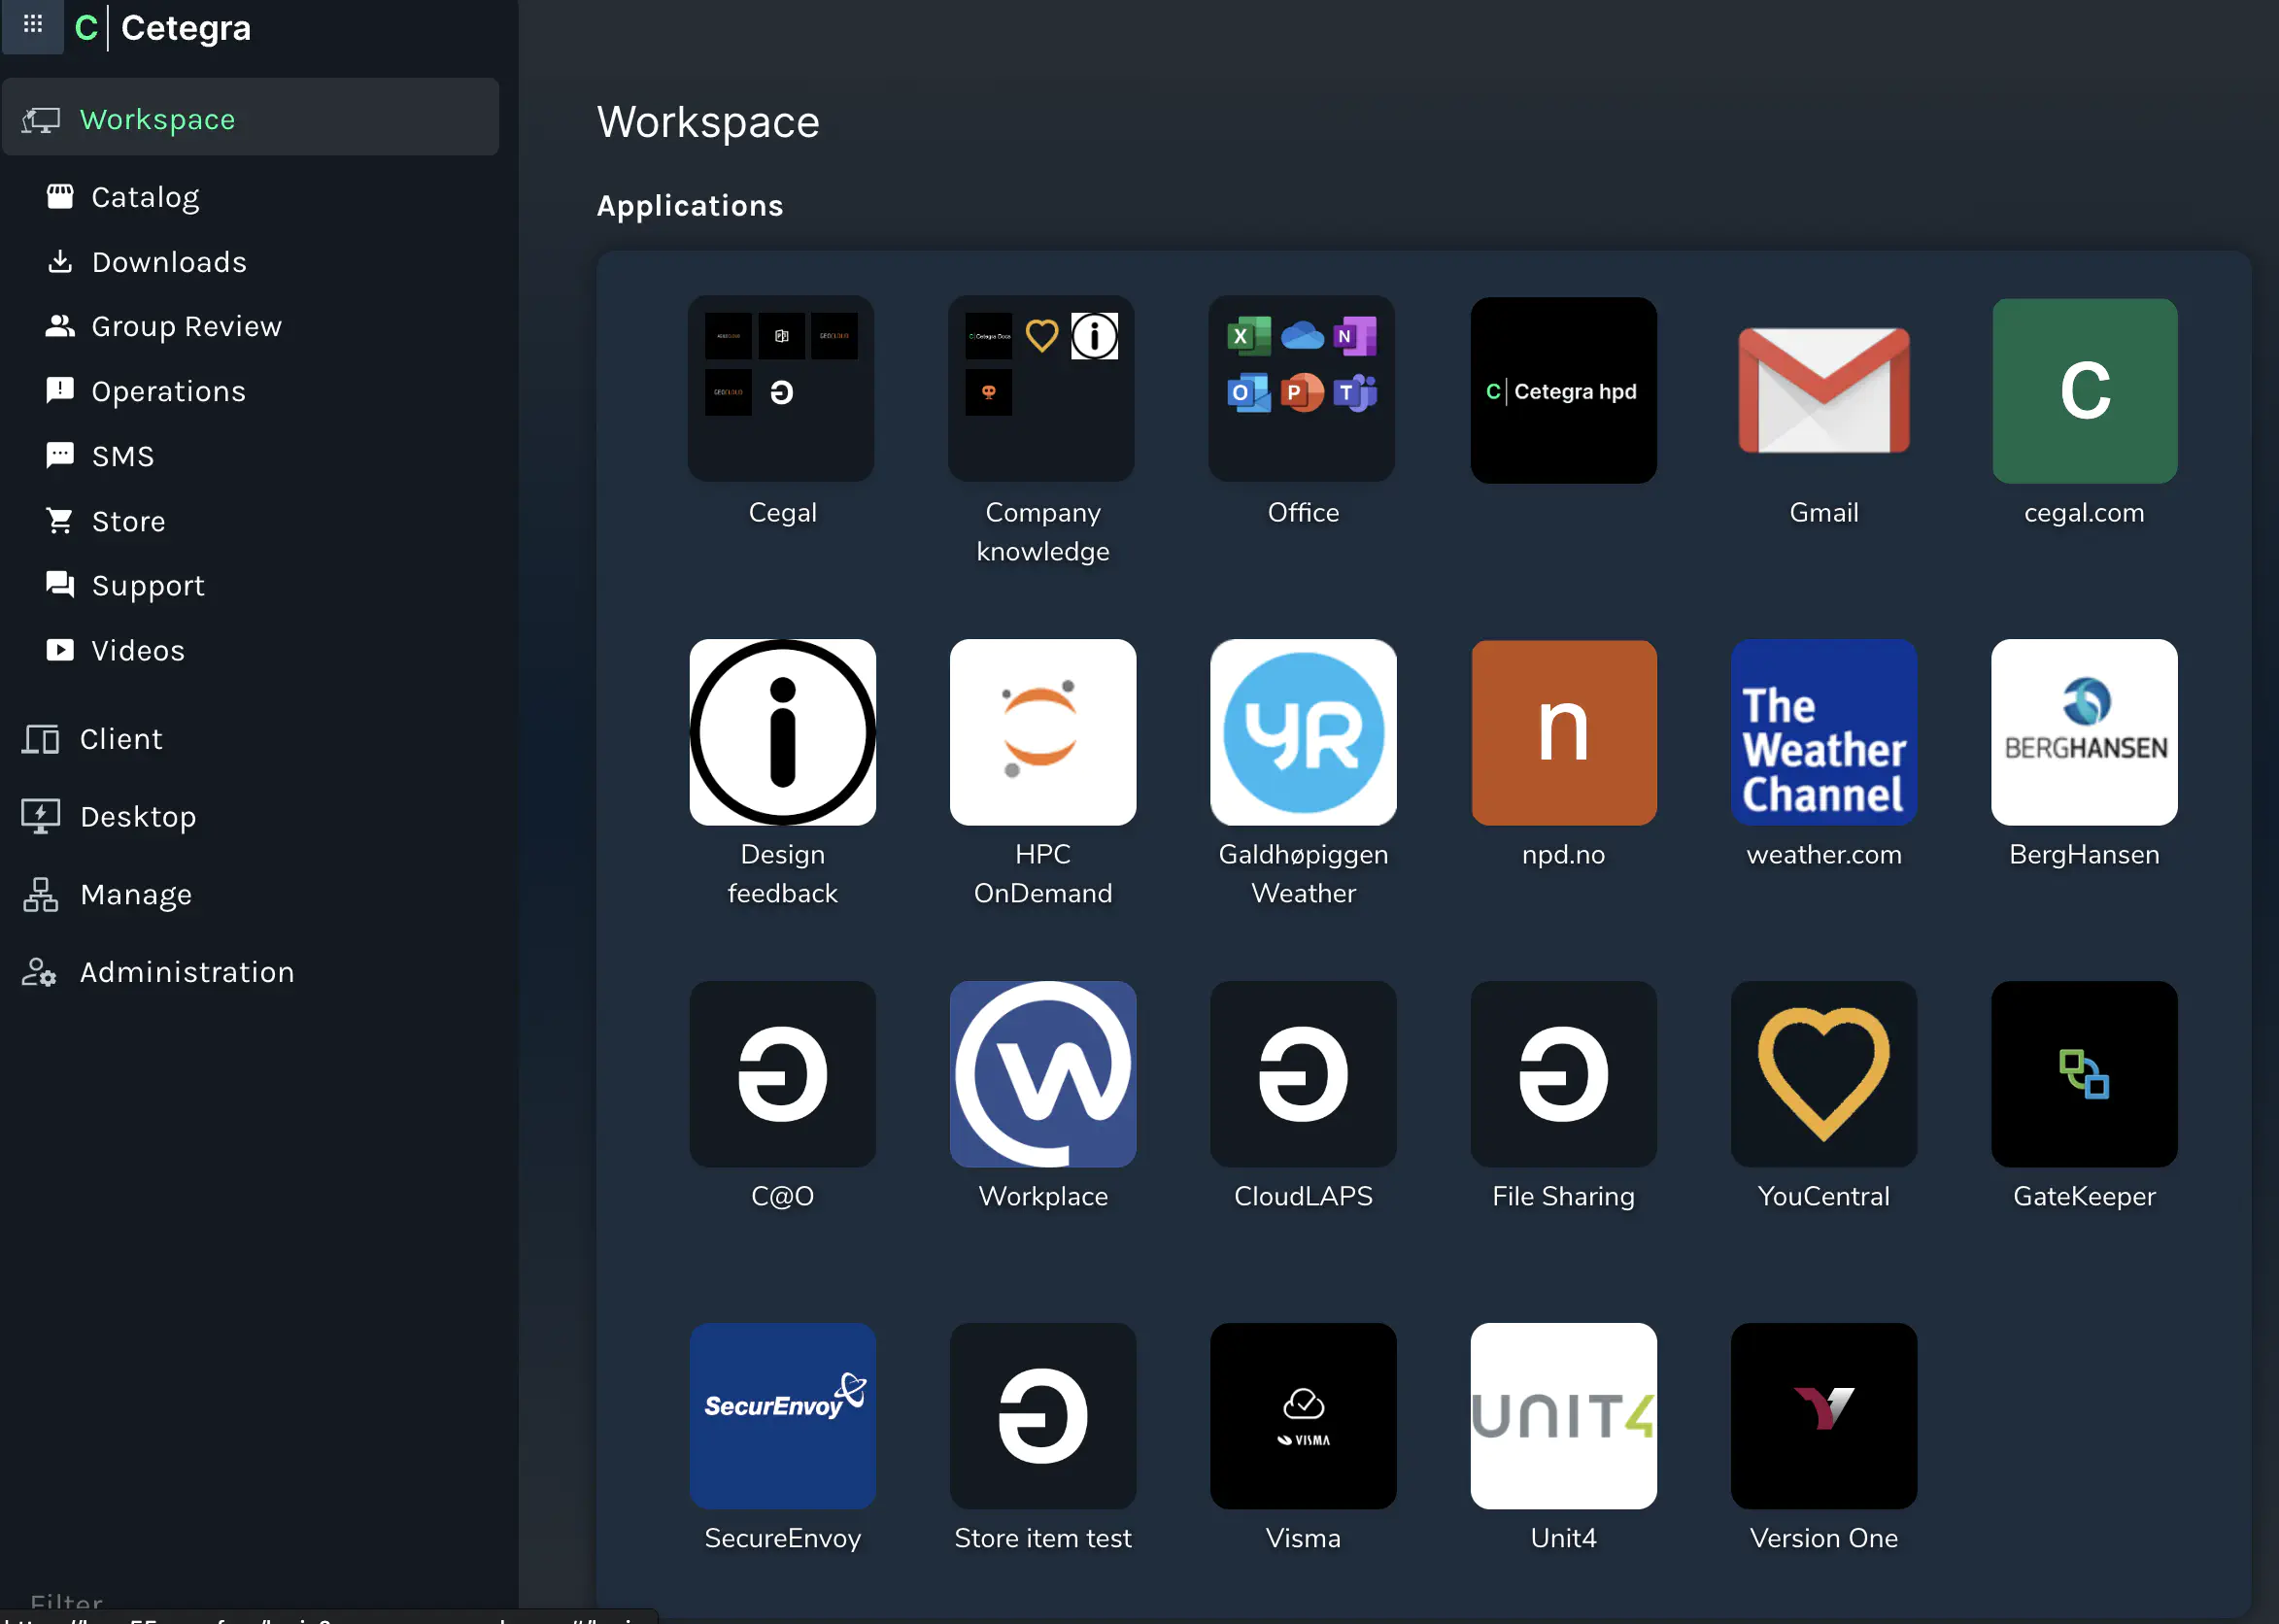The image size is (2279, 1624).
Task: Open the Manage section
Action: coord(107,895)
